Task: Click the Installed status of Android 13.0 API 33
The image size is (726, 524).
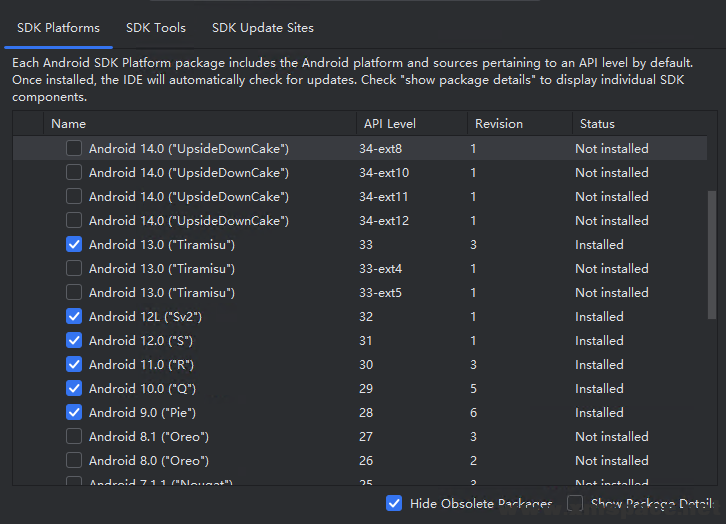Action: click(x=599, y=244)
